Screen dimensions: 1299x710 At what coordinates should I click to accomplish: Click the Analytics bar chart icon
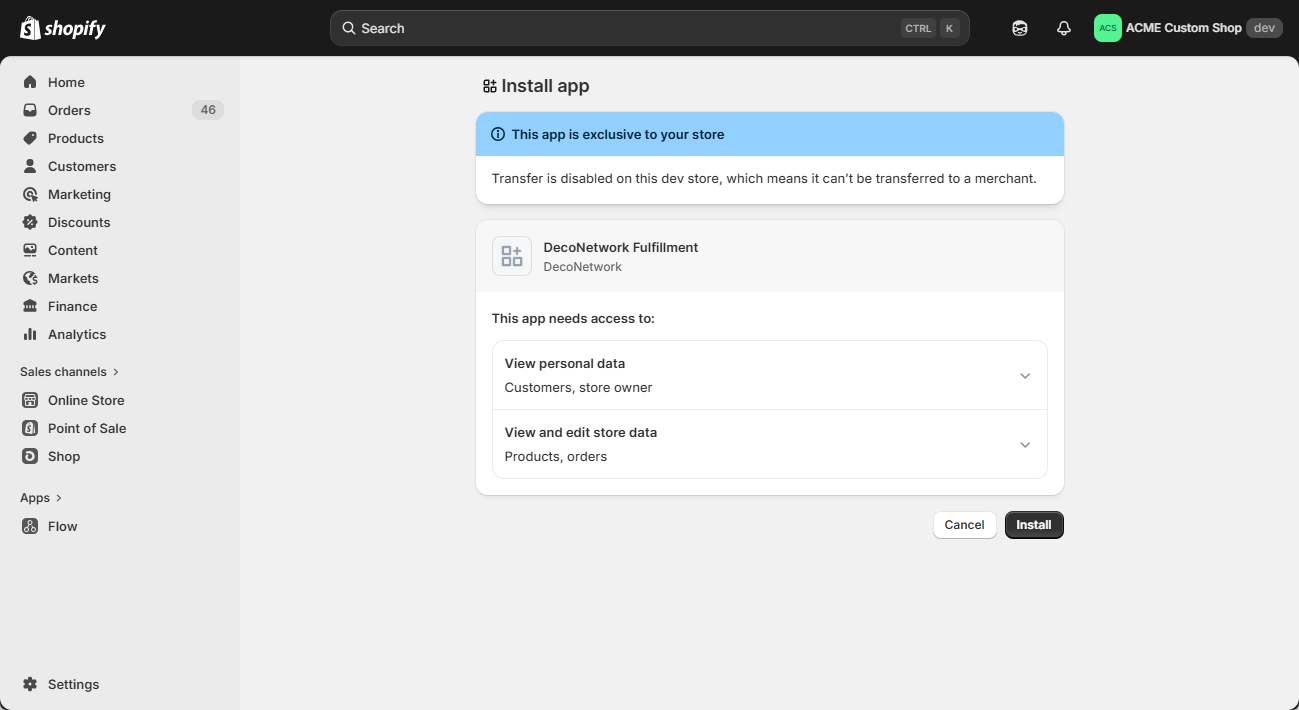pos(30,334)
